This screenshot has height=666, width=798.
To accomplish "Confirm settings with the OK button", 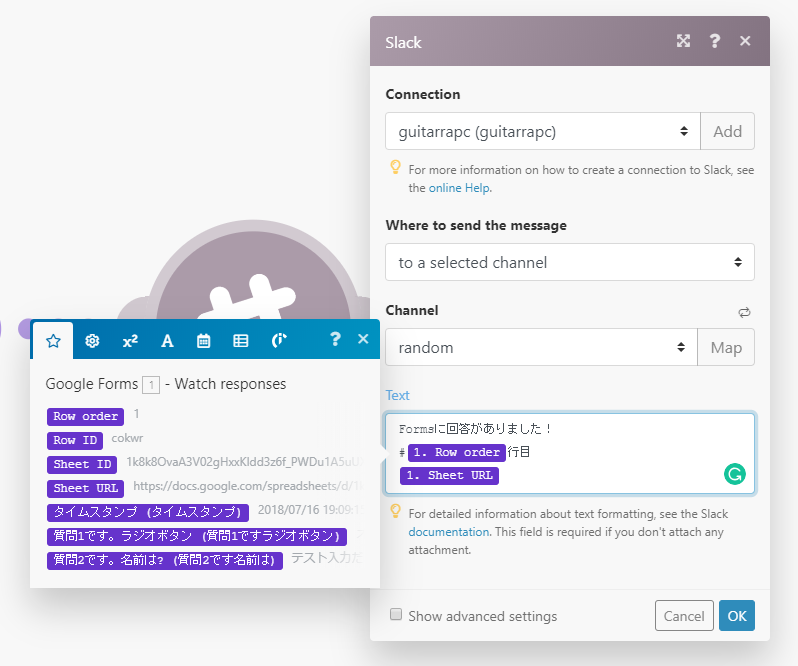I will pyautogui.click(x=736, y=616).
